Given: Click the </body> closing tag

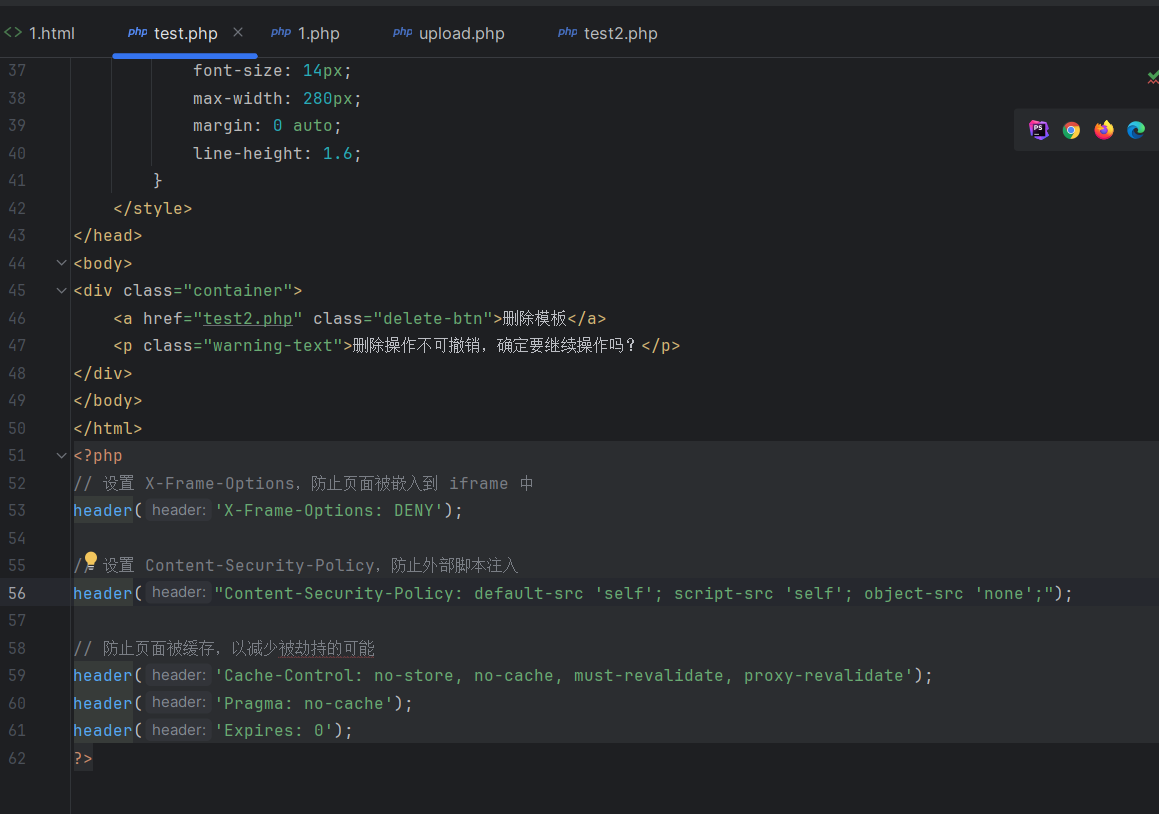Looking at the screenshot, I should pos(108,401).
